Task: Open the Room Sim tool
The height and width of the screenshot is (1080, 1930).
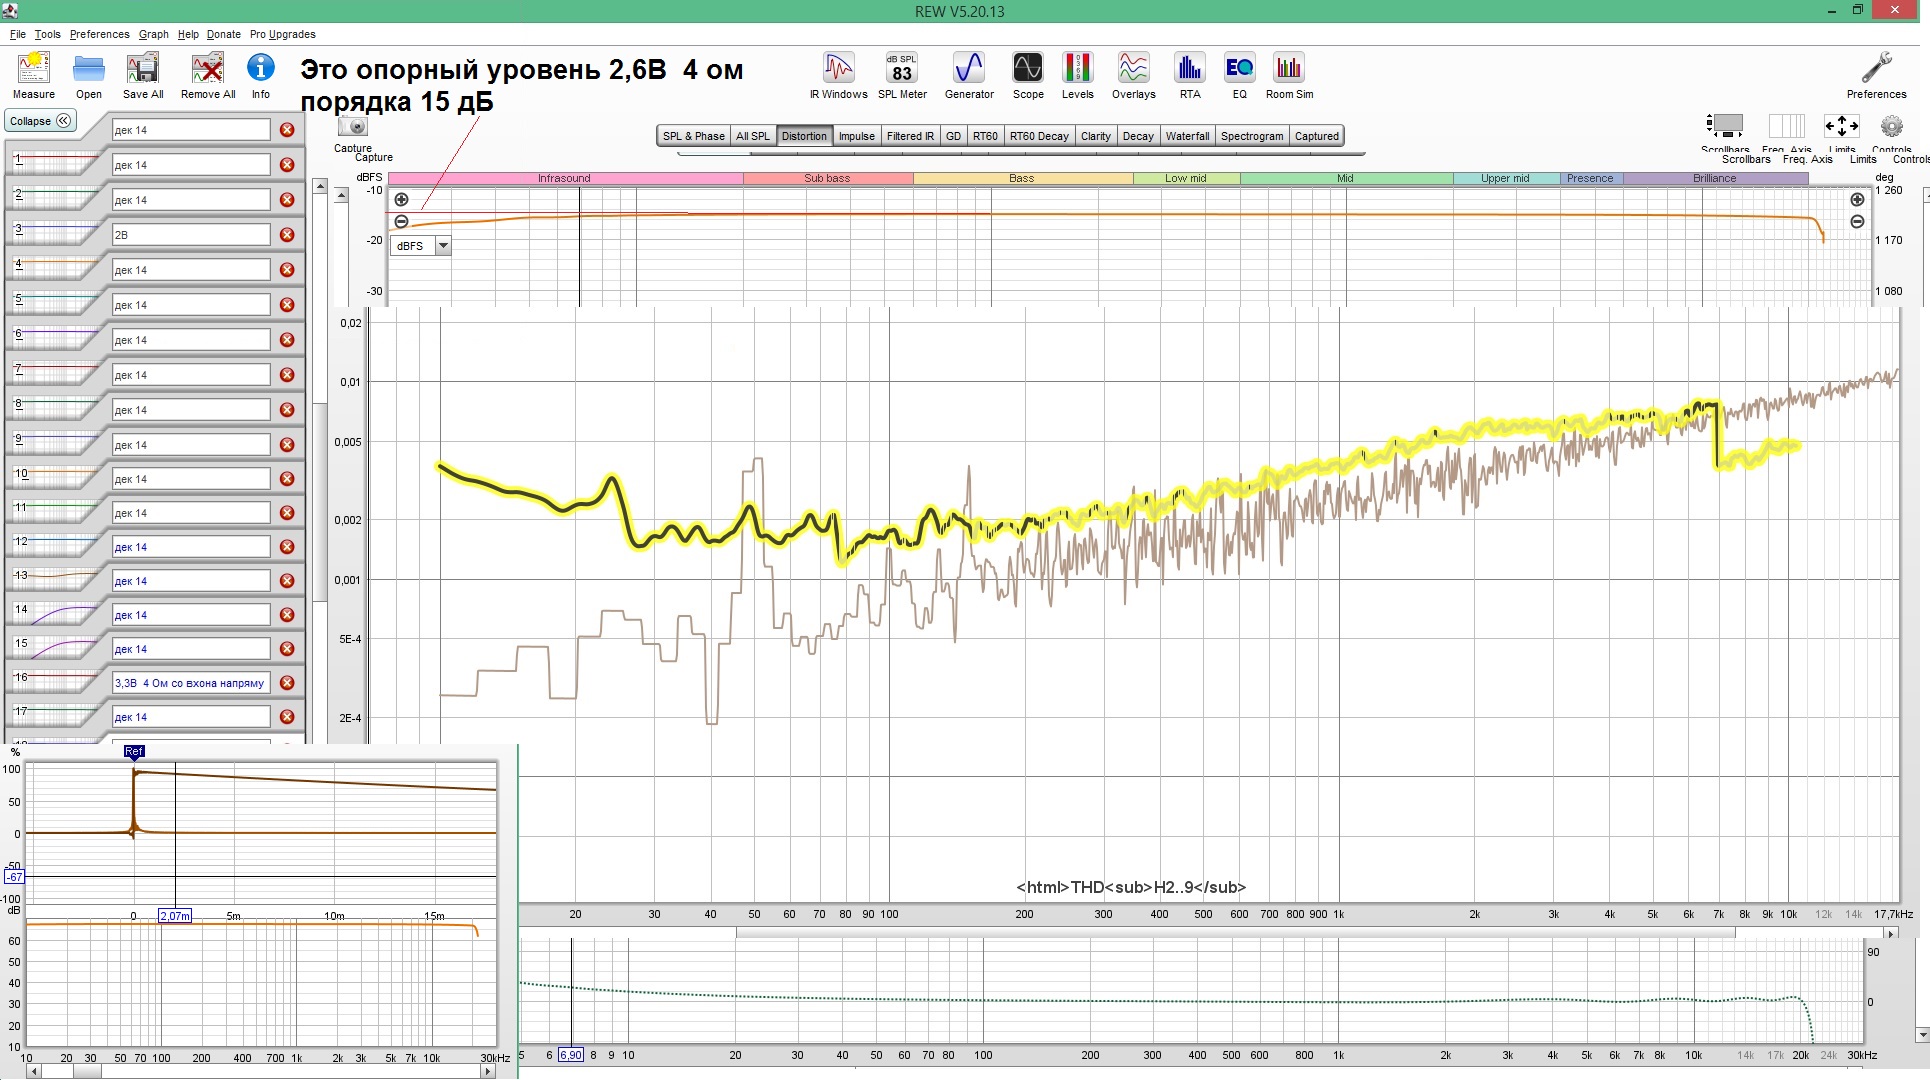Action: pos(1289,69)
